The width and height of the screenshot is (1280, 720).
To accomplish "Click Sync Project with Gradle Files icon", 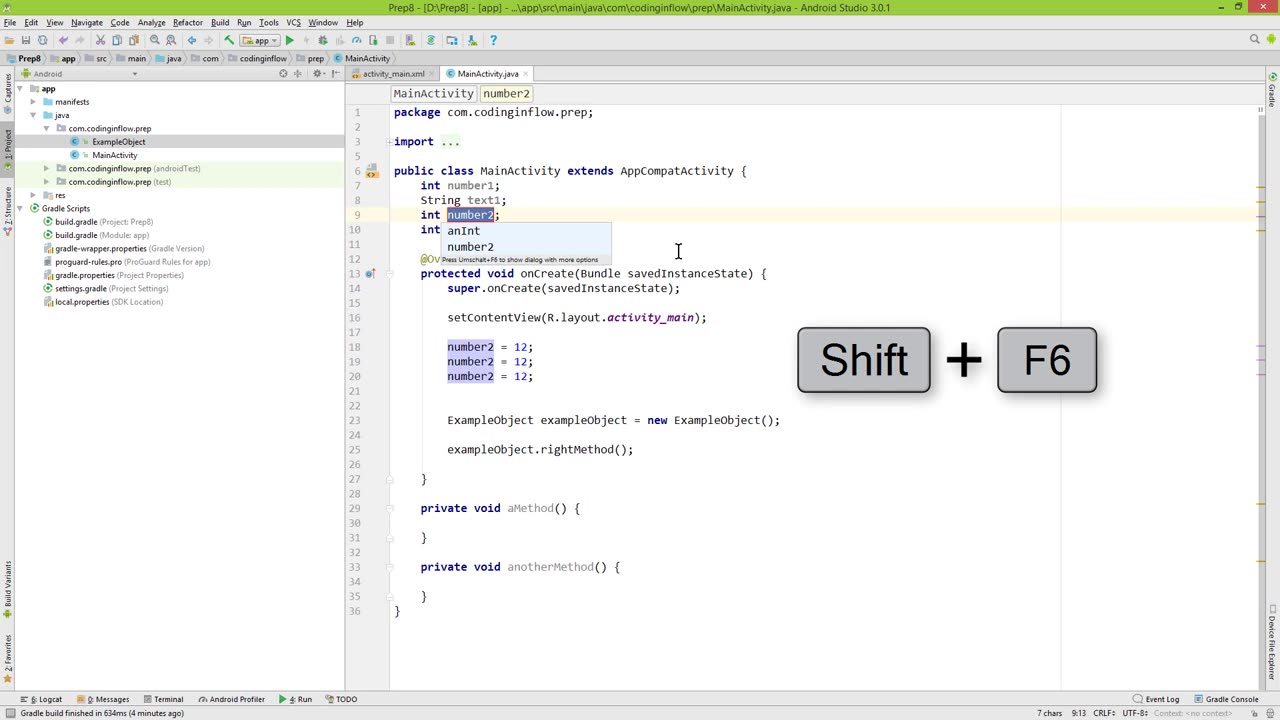I will [x=431, y=40].
